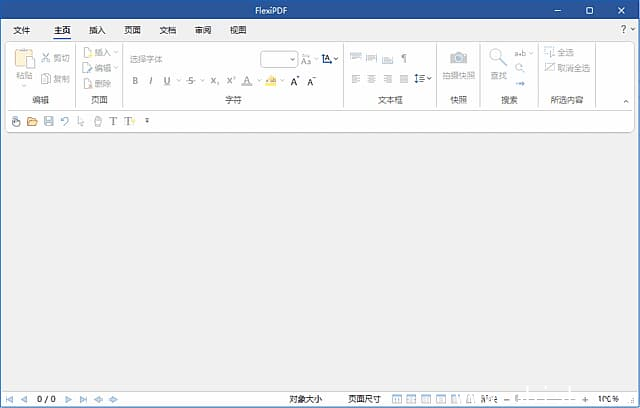Image resolution: width=640 pixels, height=408 pixels.
Task: Go to the 视图 ribbon tab
Action: [238, 30]
